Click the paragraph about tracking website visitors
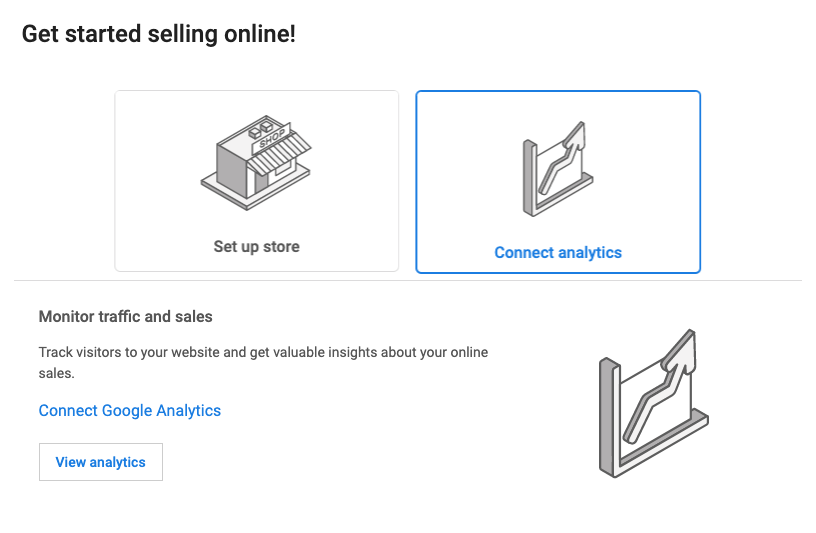The image size is (816, 533). point(263,362)
